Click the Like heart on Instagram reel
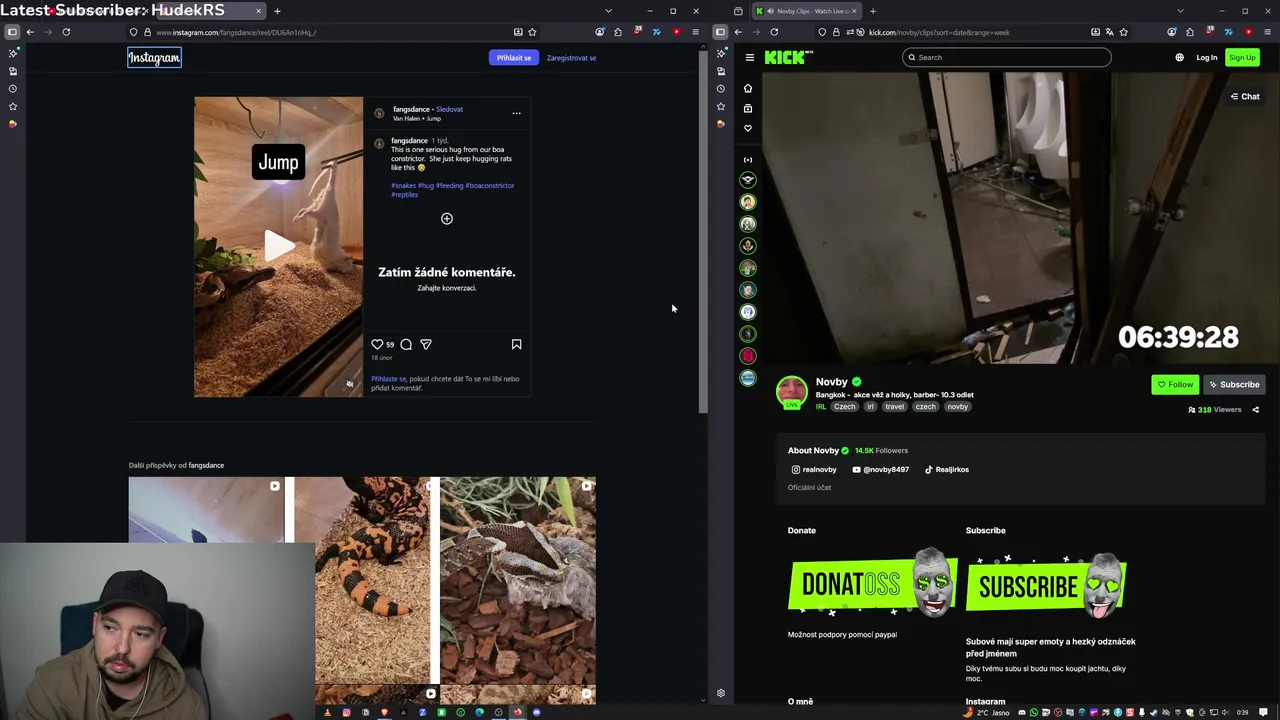The image size is (1280, 720). 377,344
